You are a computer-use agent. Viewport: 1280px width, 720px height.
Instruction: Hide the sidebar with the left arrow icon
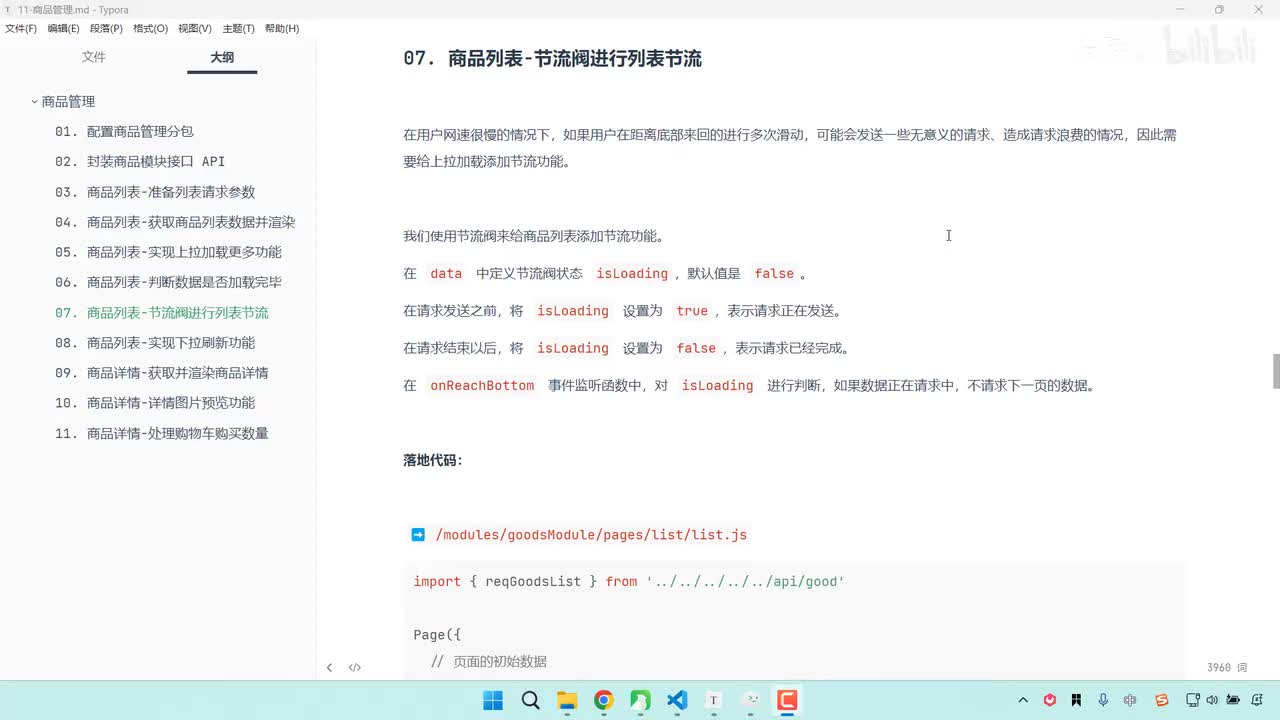[329, 667]
